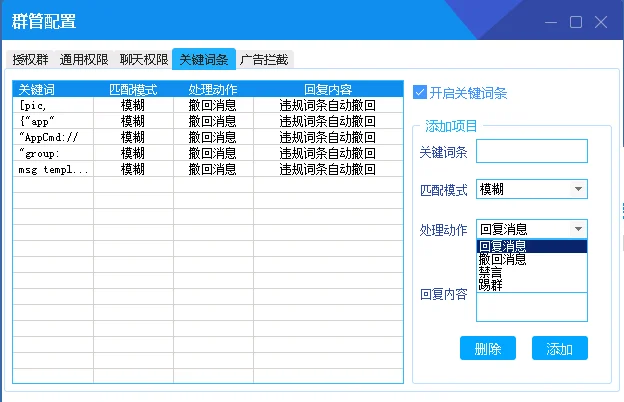Expand the 匹配模式 dropdown arrow
624x402 pixels.
pos(578,189)
